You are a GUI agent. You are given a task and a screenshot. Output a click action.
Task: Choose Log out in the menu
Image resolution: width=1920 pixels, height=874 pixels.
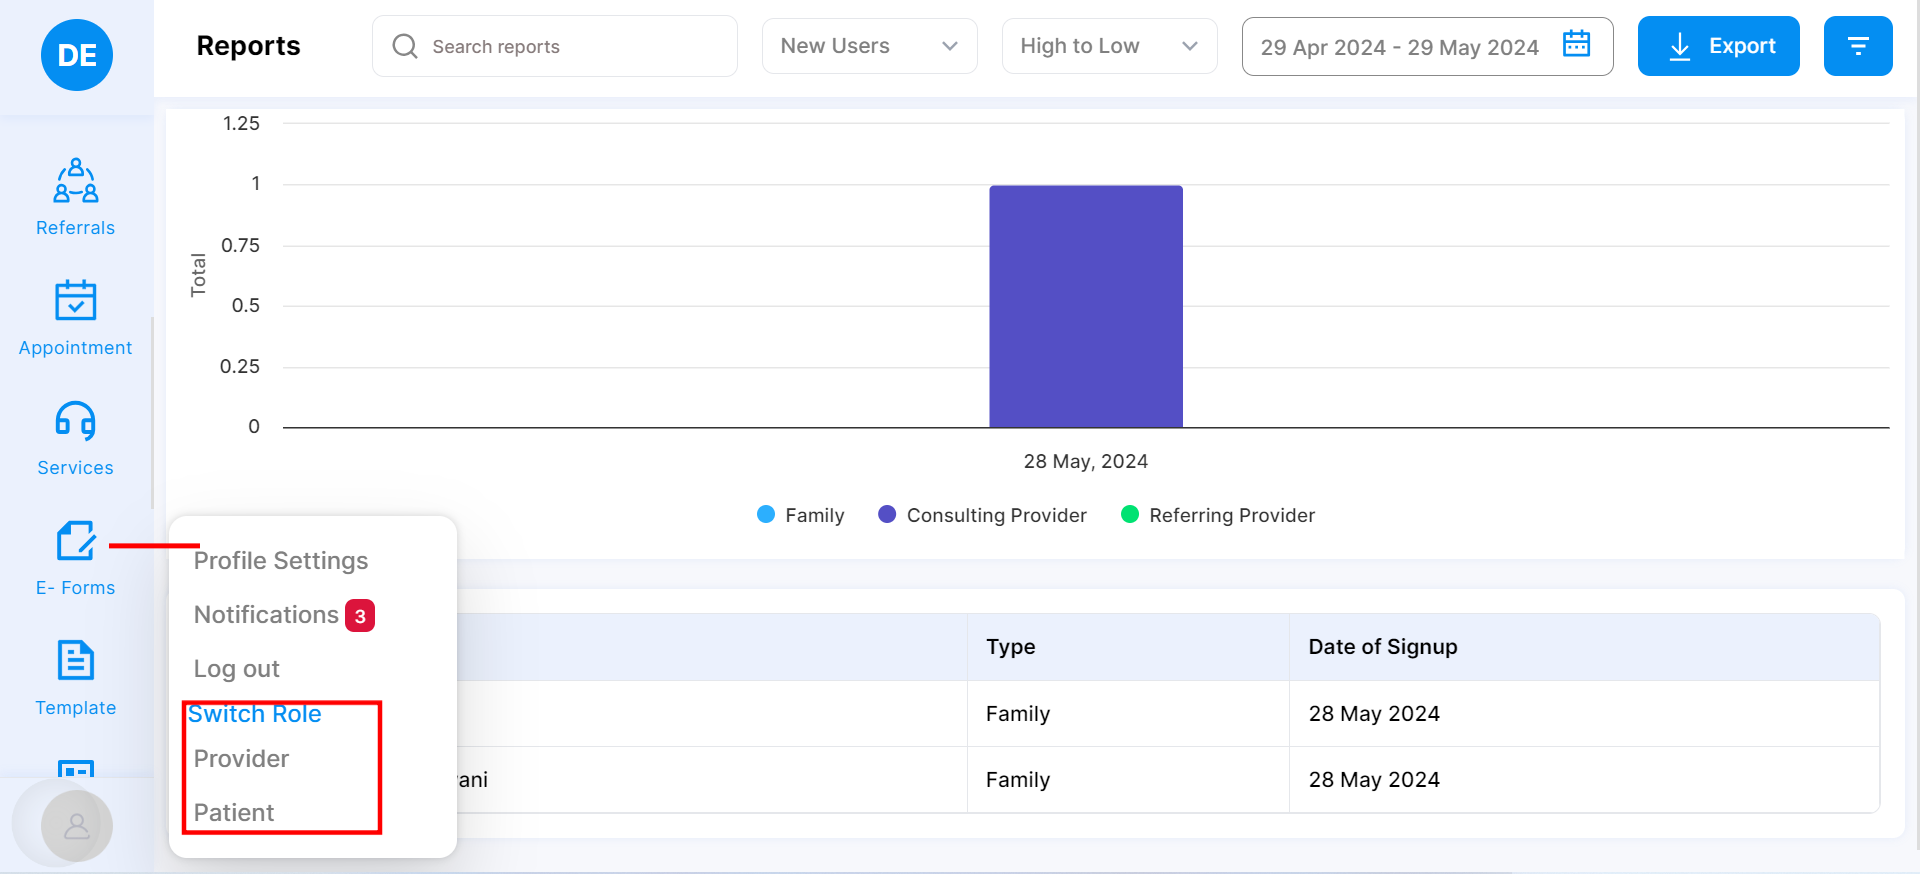coord(237,669)
